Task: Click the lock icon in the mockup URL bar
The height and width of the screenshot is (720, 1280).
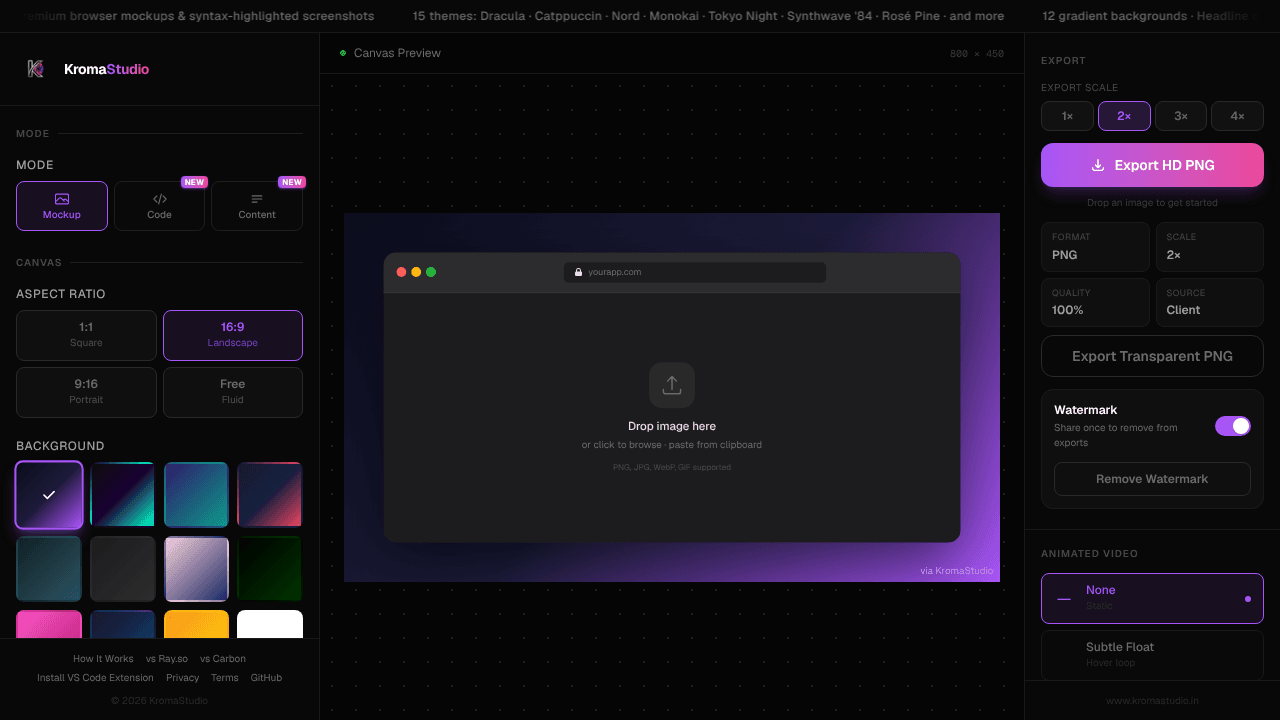Action: point(578,272)
